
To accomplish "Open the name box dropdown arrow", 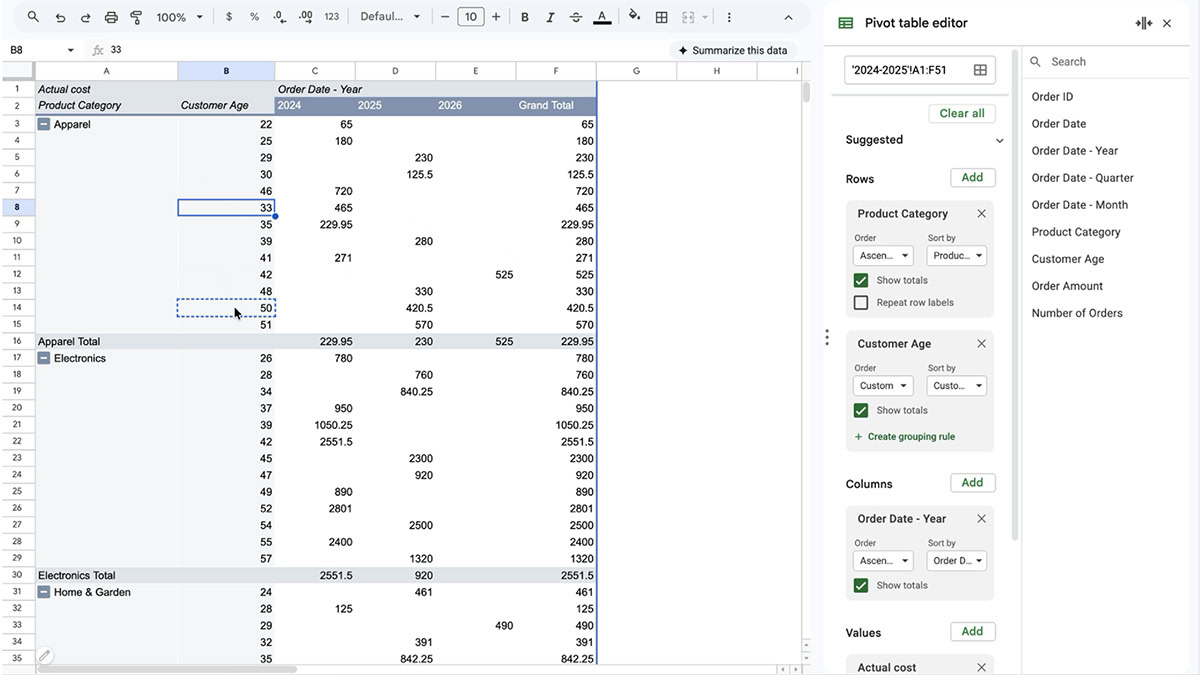I will [70, 50].
